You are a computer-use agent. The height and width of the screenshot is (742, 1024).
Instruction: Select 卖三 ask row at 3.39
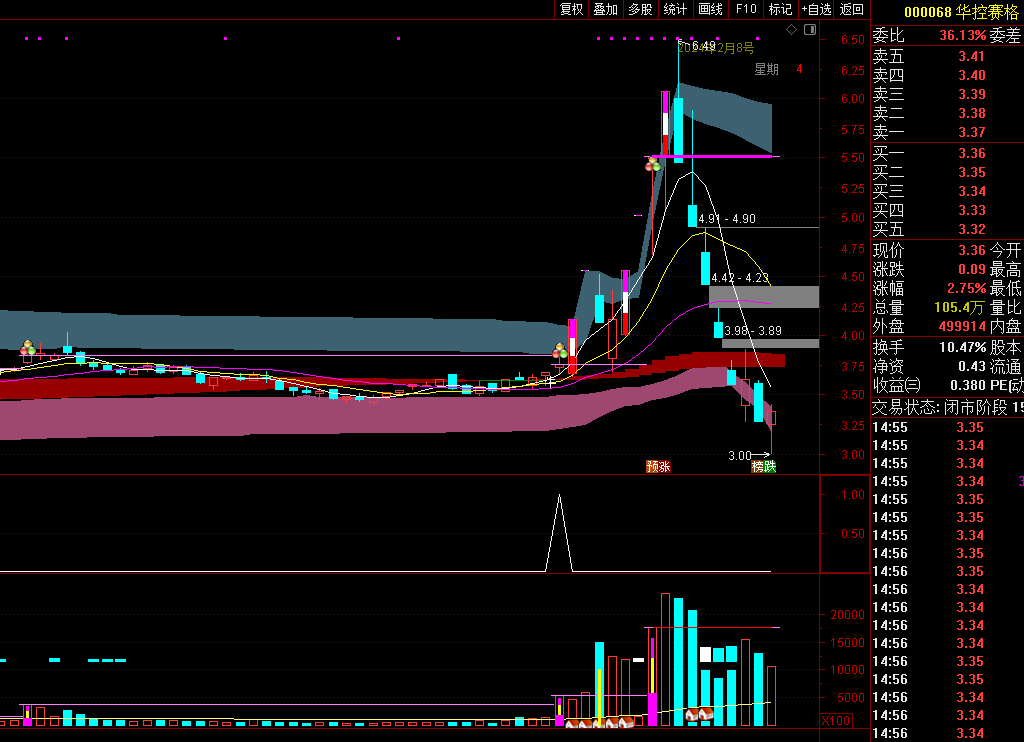(947, 94)
